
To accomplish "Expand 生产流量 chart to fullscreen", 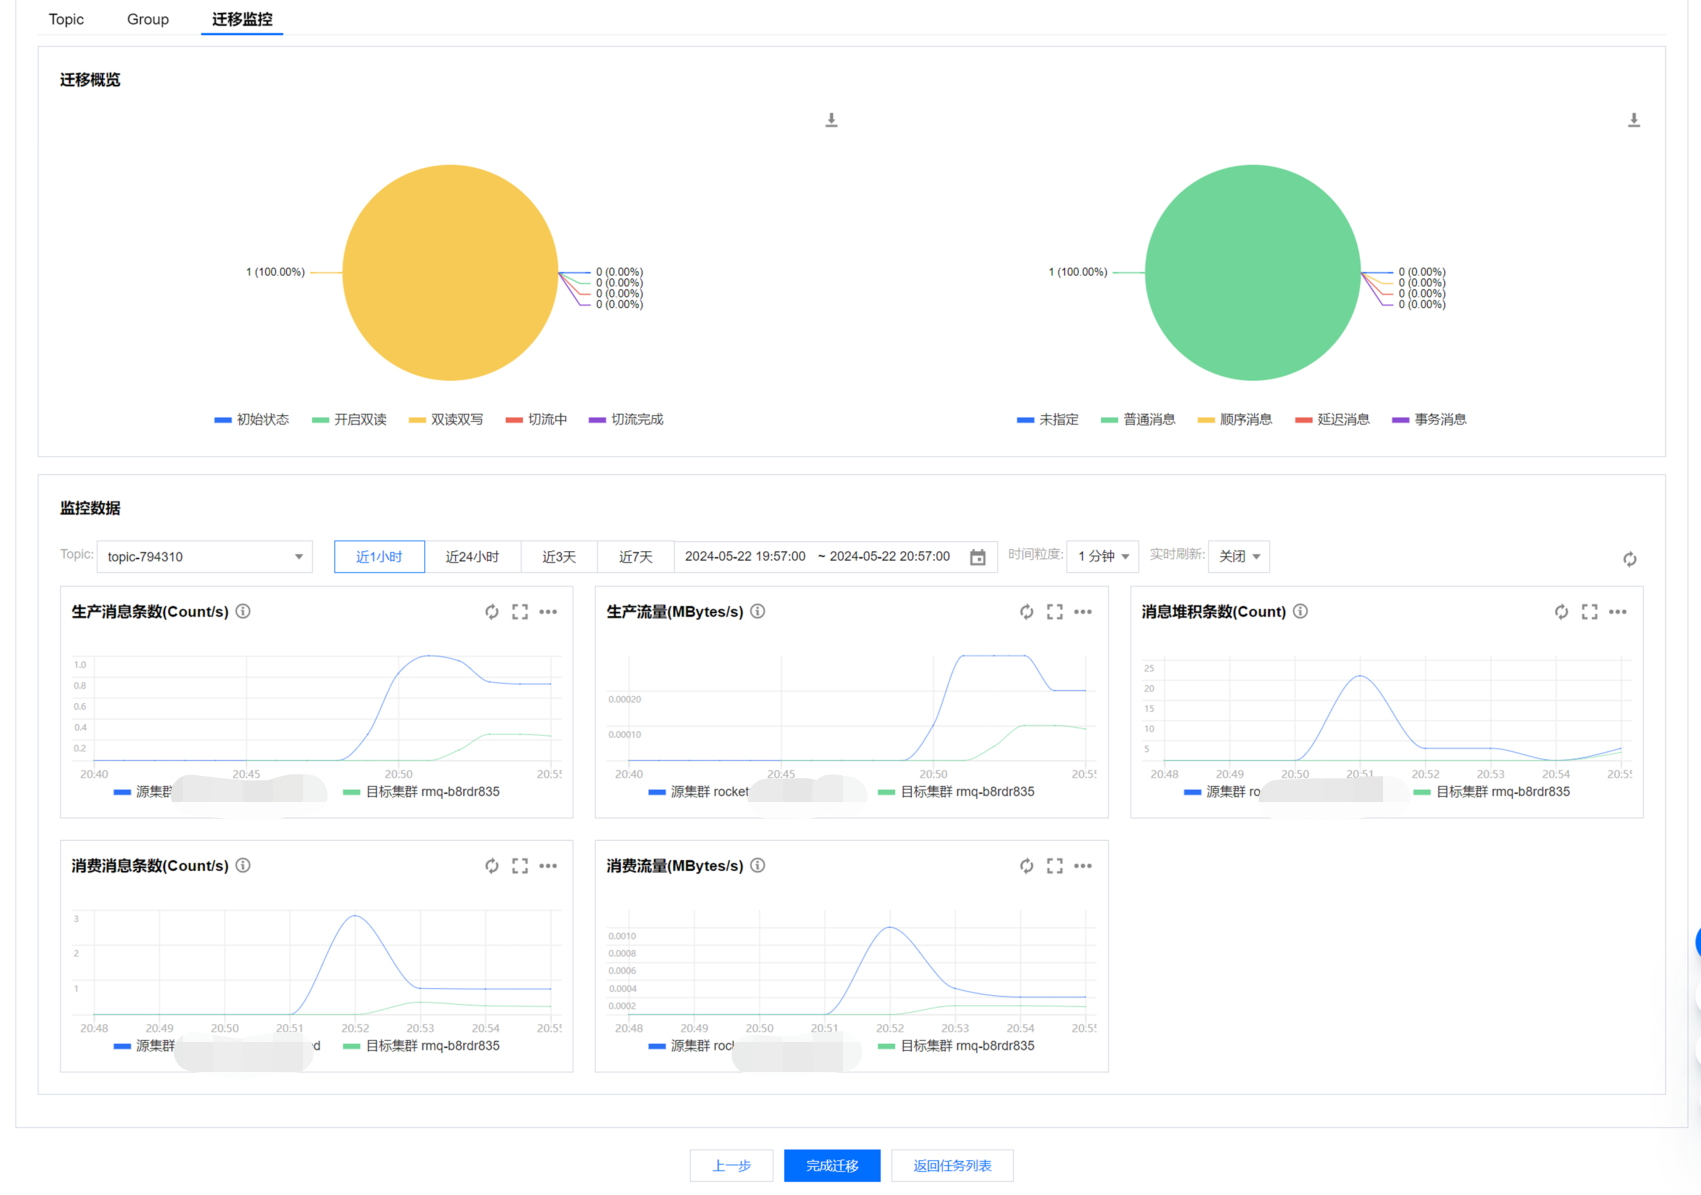I will click(x=1055, y=612).
